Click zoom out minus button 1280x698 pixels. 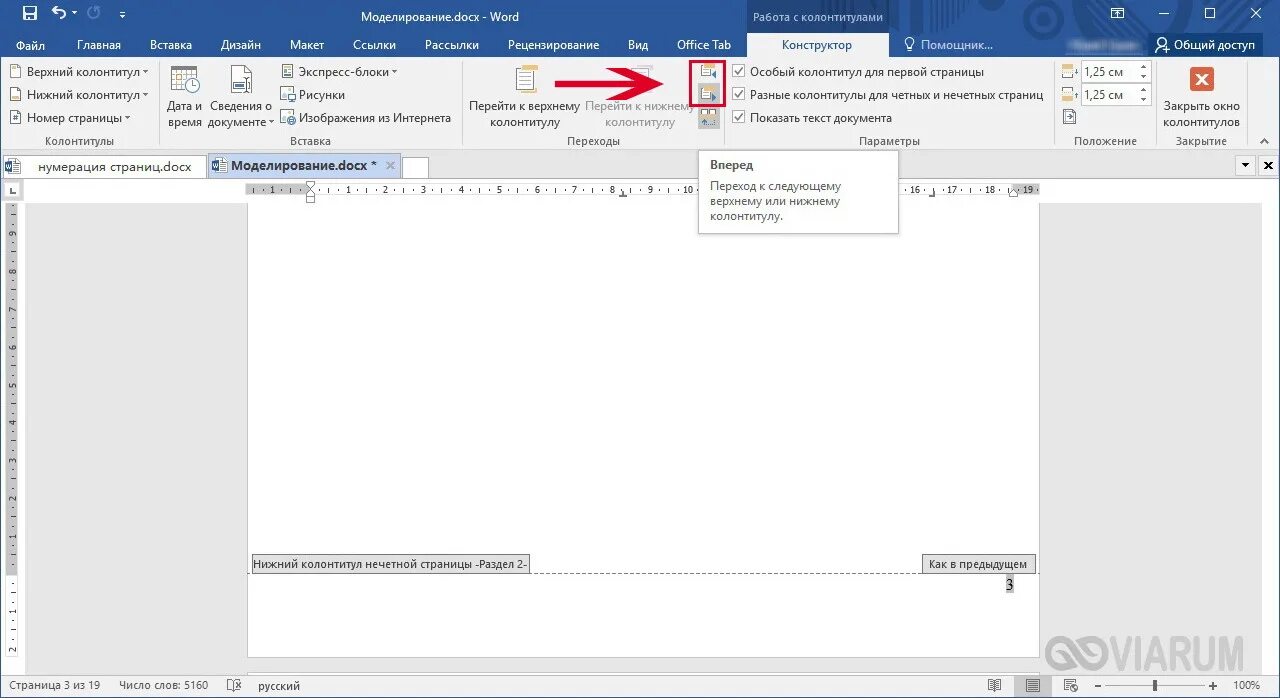pos(1099,686)
